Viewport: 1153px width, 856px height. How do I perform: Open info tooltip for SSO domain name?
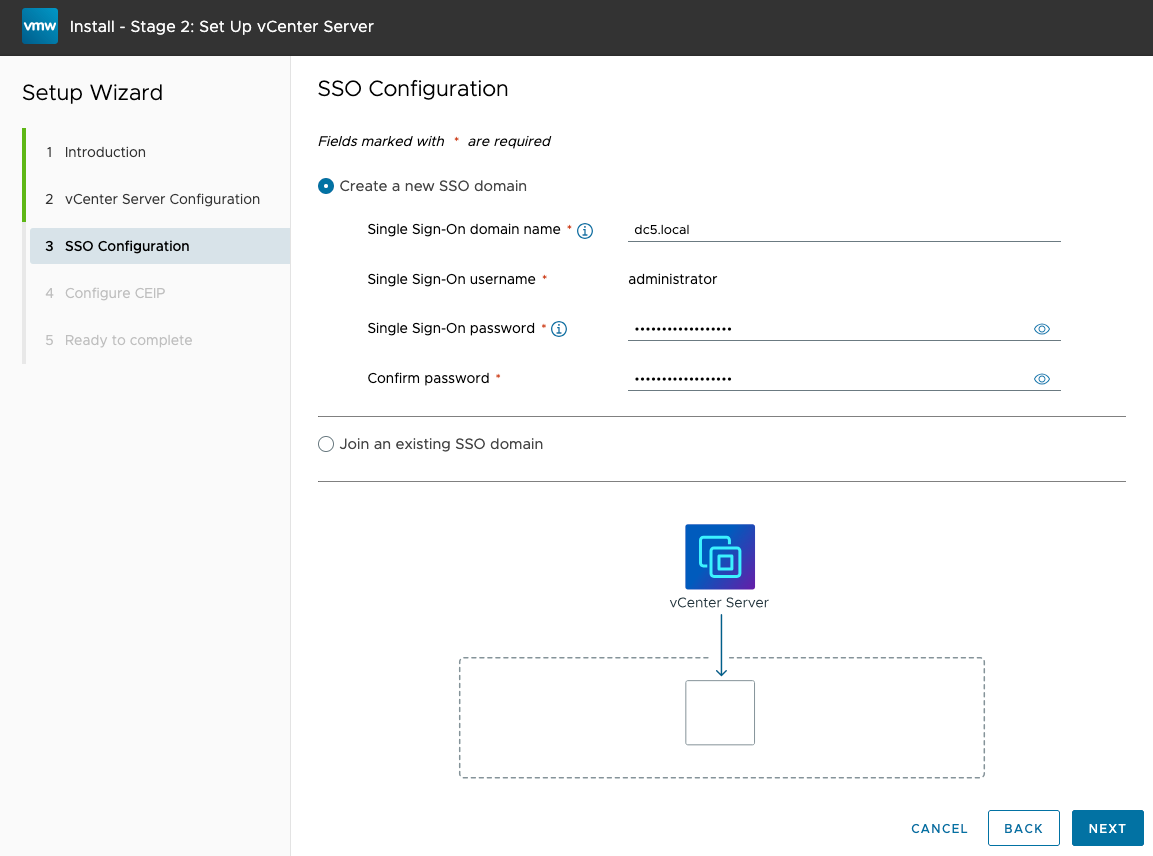(585, 231)
